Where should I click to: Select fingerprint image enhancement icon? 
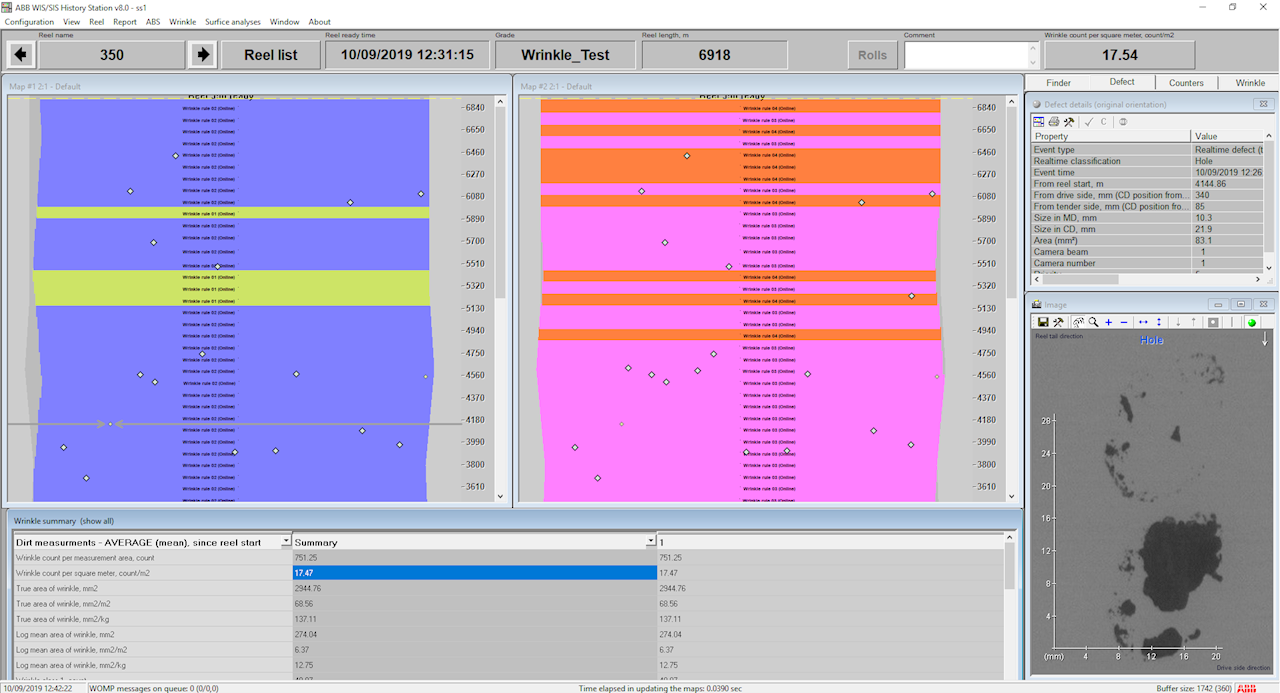tap(1078, 322)
